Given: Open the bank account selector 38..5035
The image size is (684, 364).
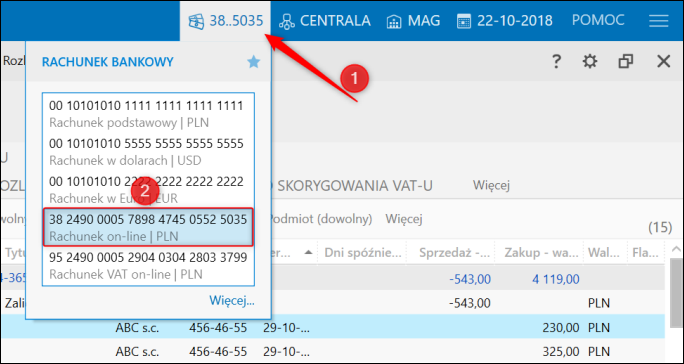Looking at the screenshot, I should click(226, 21).
